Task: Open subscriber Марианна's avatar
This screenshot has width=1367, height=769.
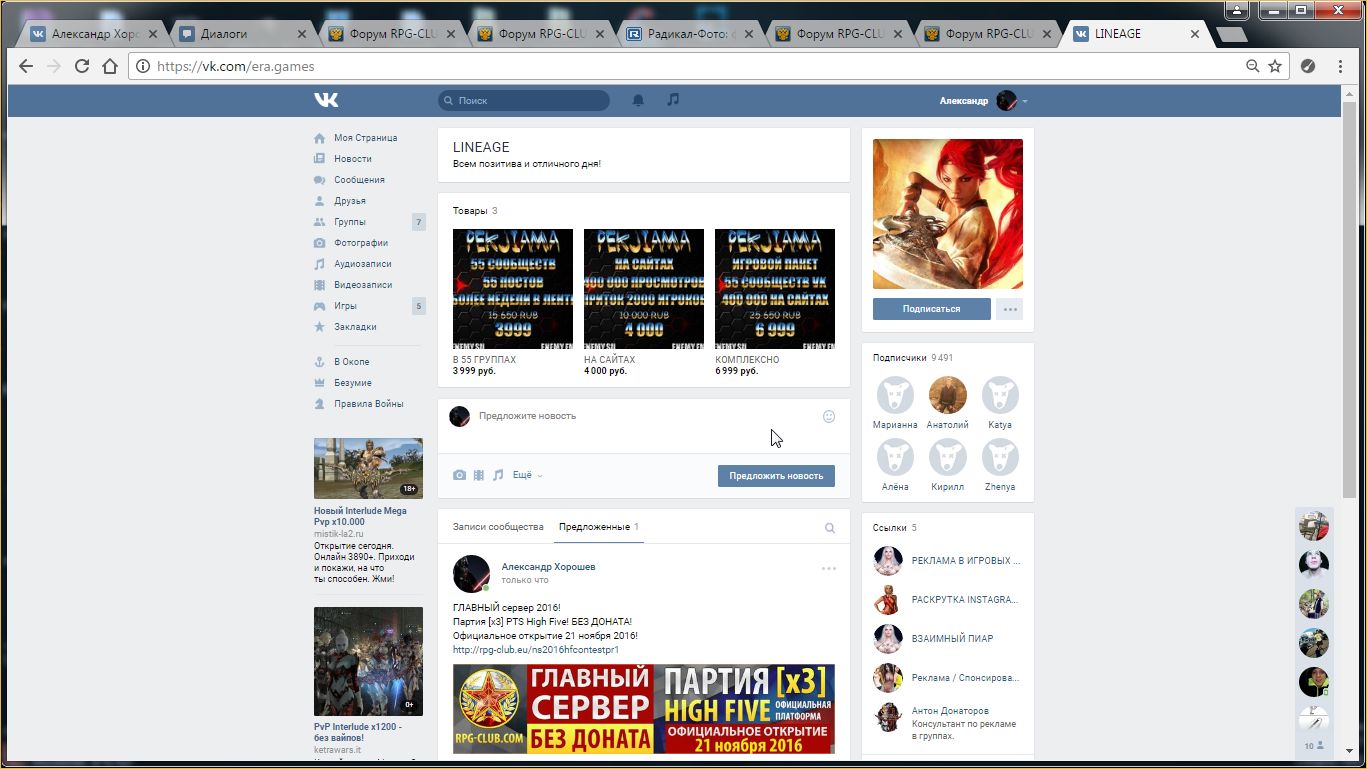Action: coord(895,395)
